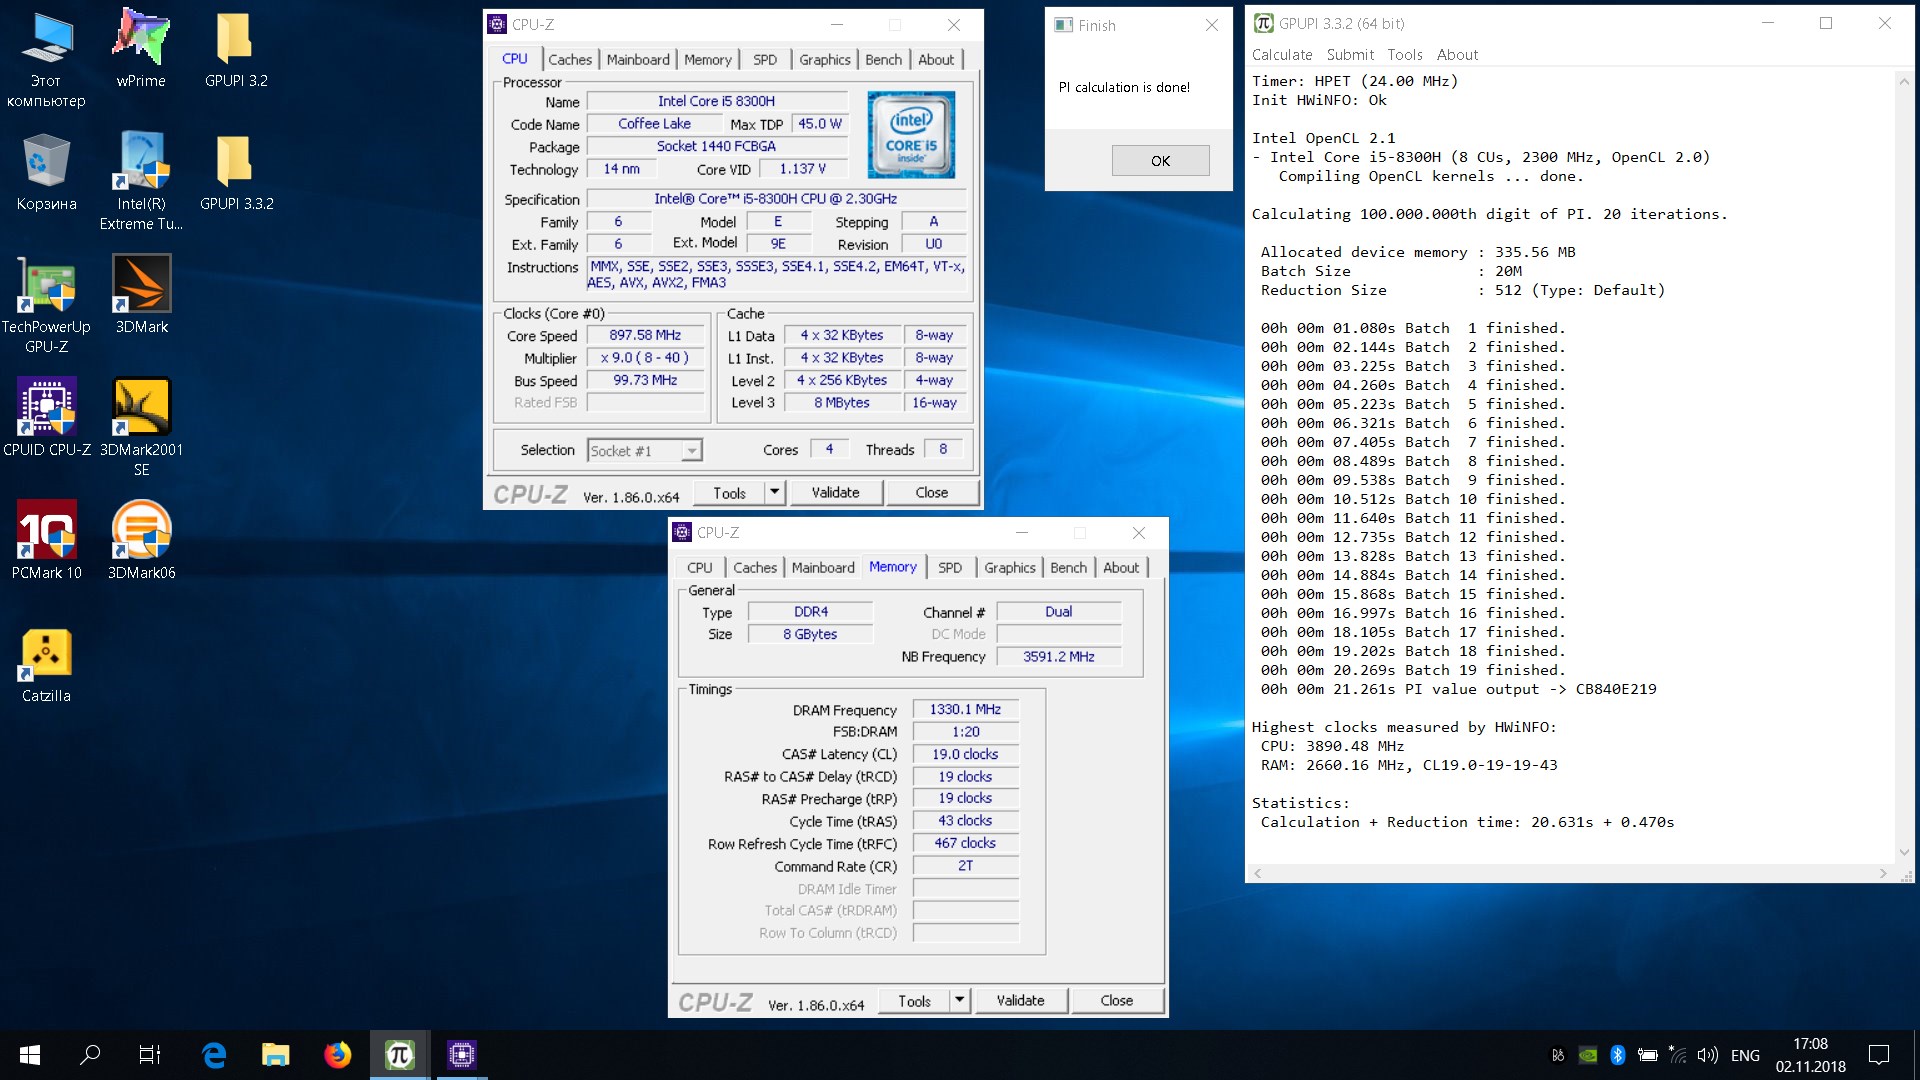Click Tools button in top CPU-Z window
1920x1080 pixels.
[x=729, y=492]
